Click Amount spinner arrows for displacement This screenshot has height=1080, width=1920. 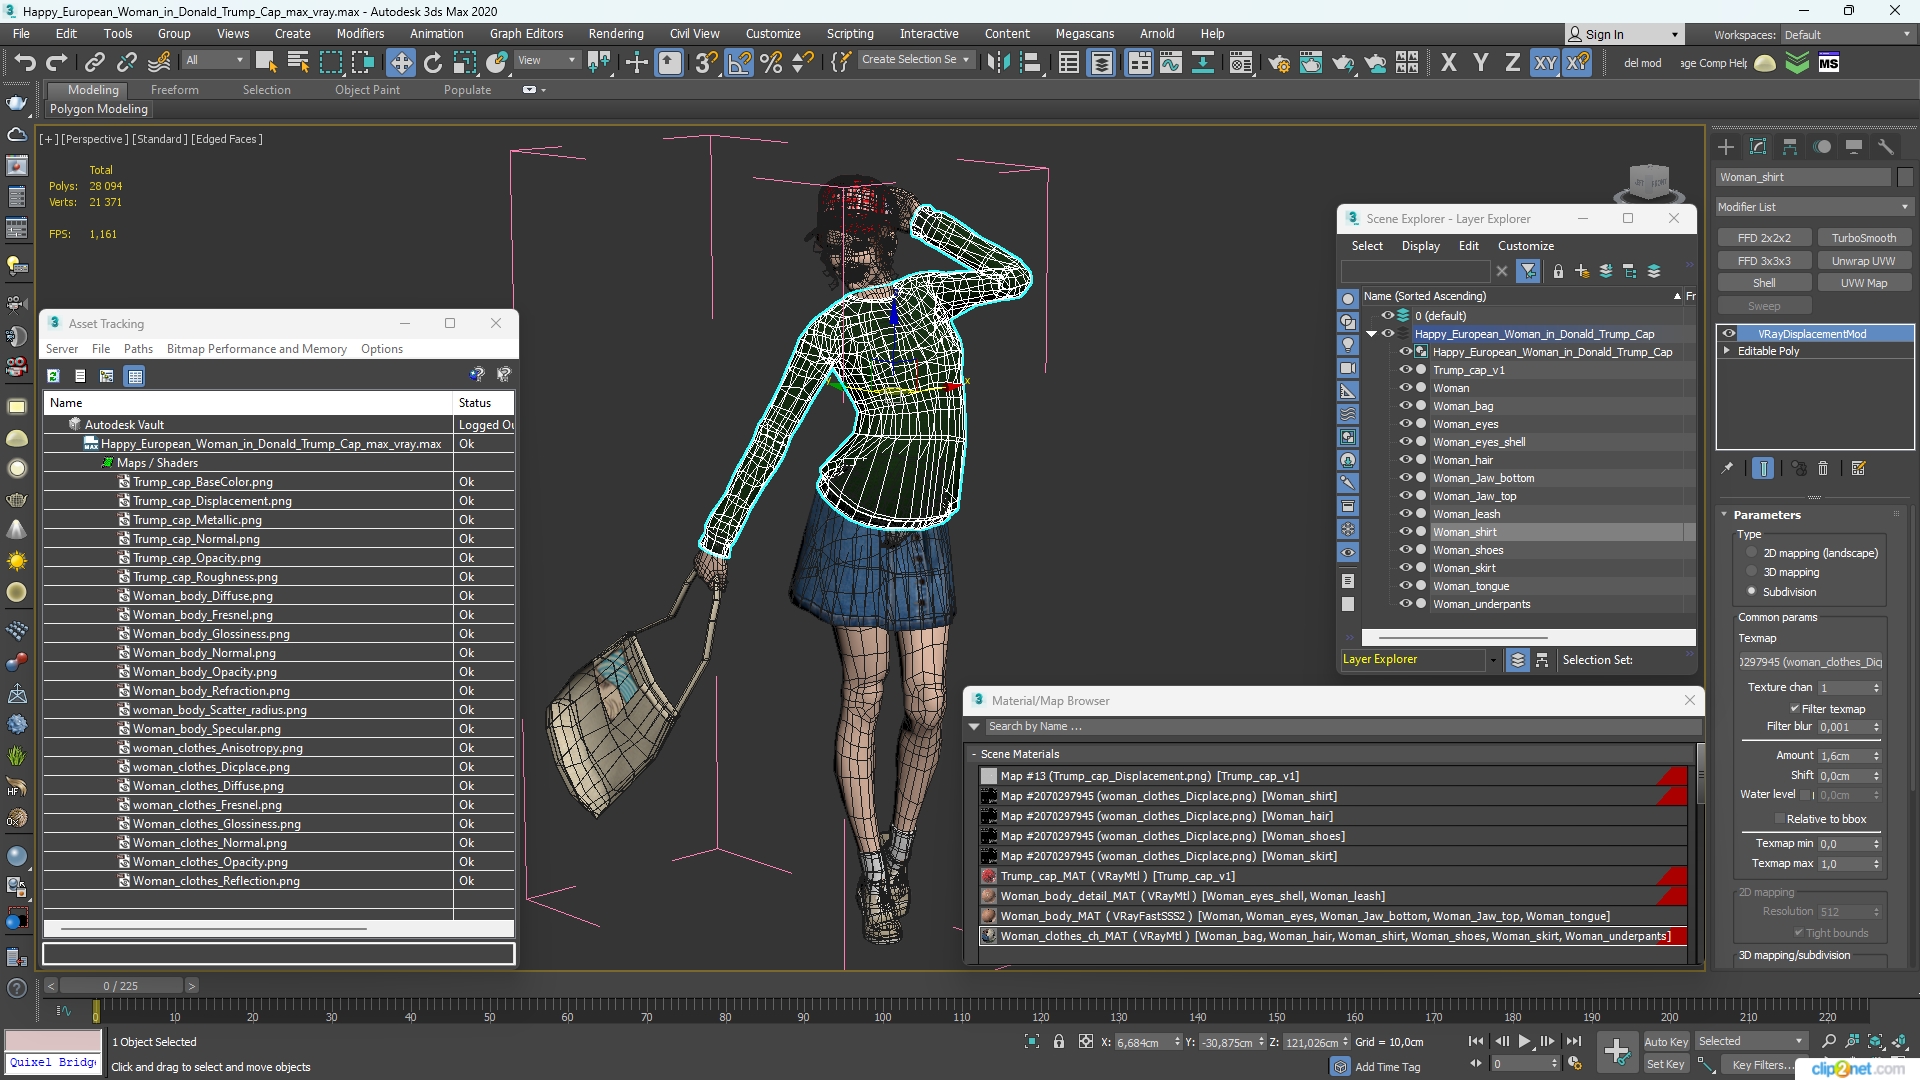point(1876,756)
